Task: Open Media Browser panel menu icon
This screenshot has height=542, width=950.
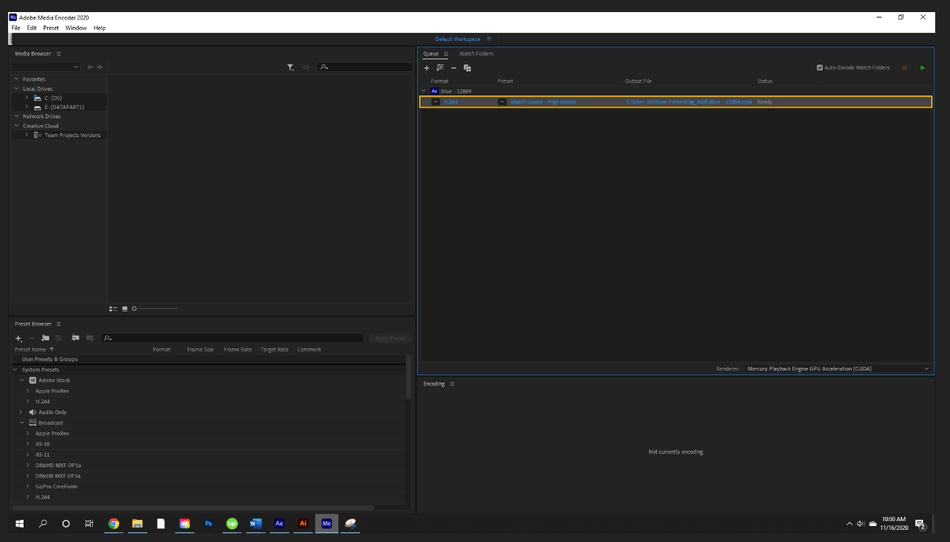Action: pyautogui.click(x=59, y=54)
